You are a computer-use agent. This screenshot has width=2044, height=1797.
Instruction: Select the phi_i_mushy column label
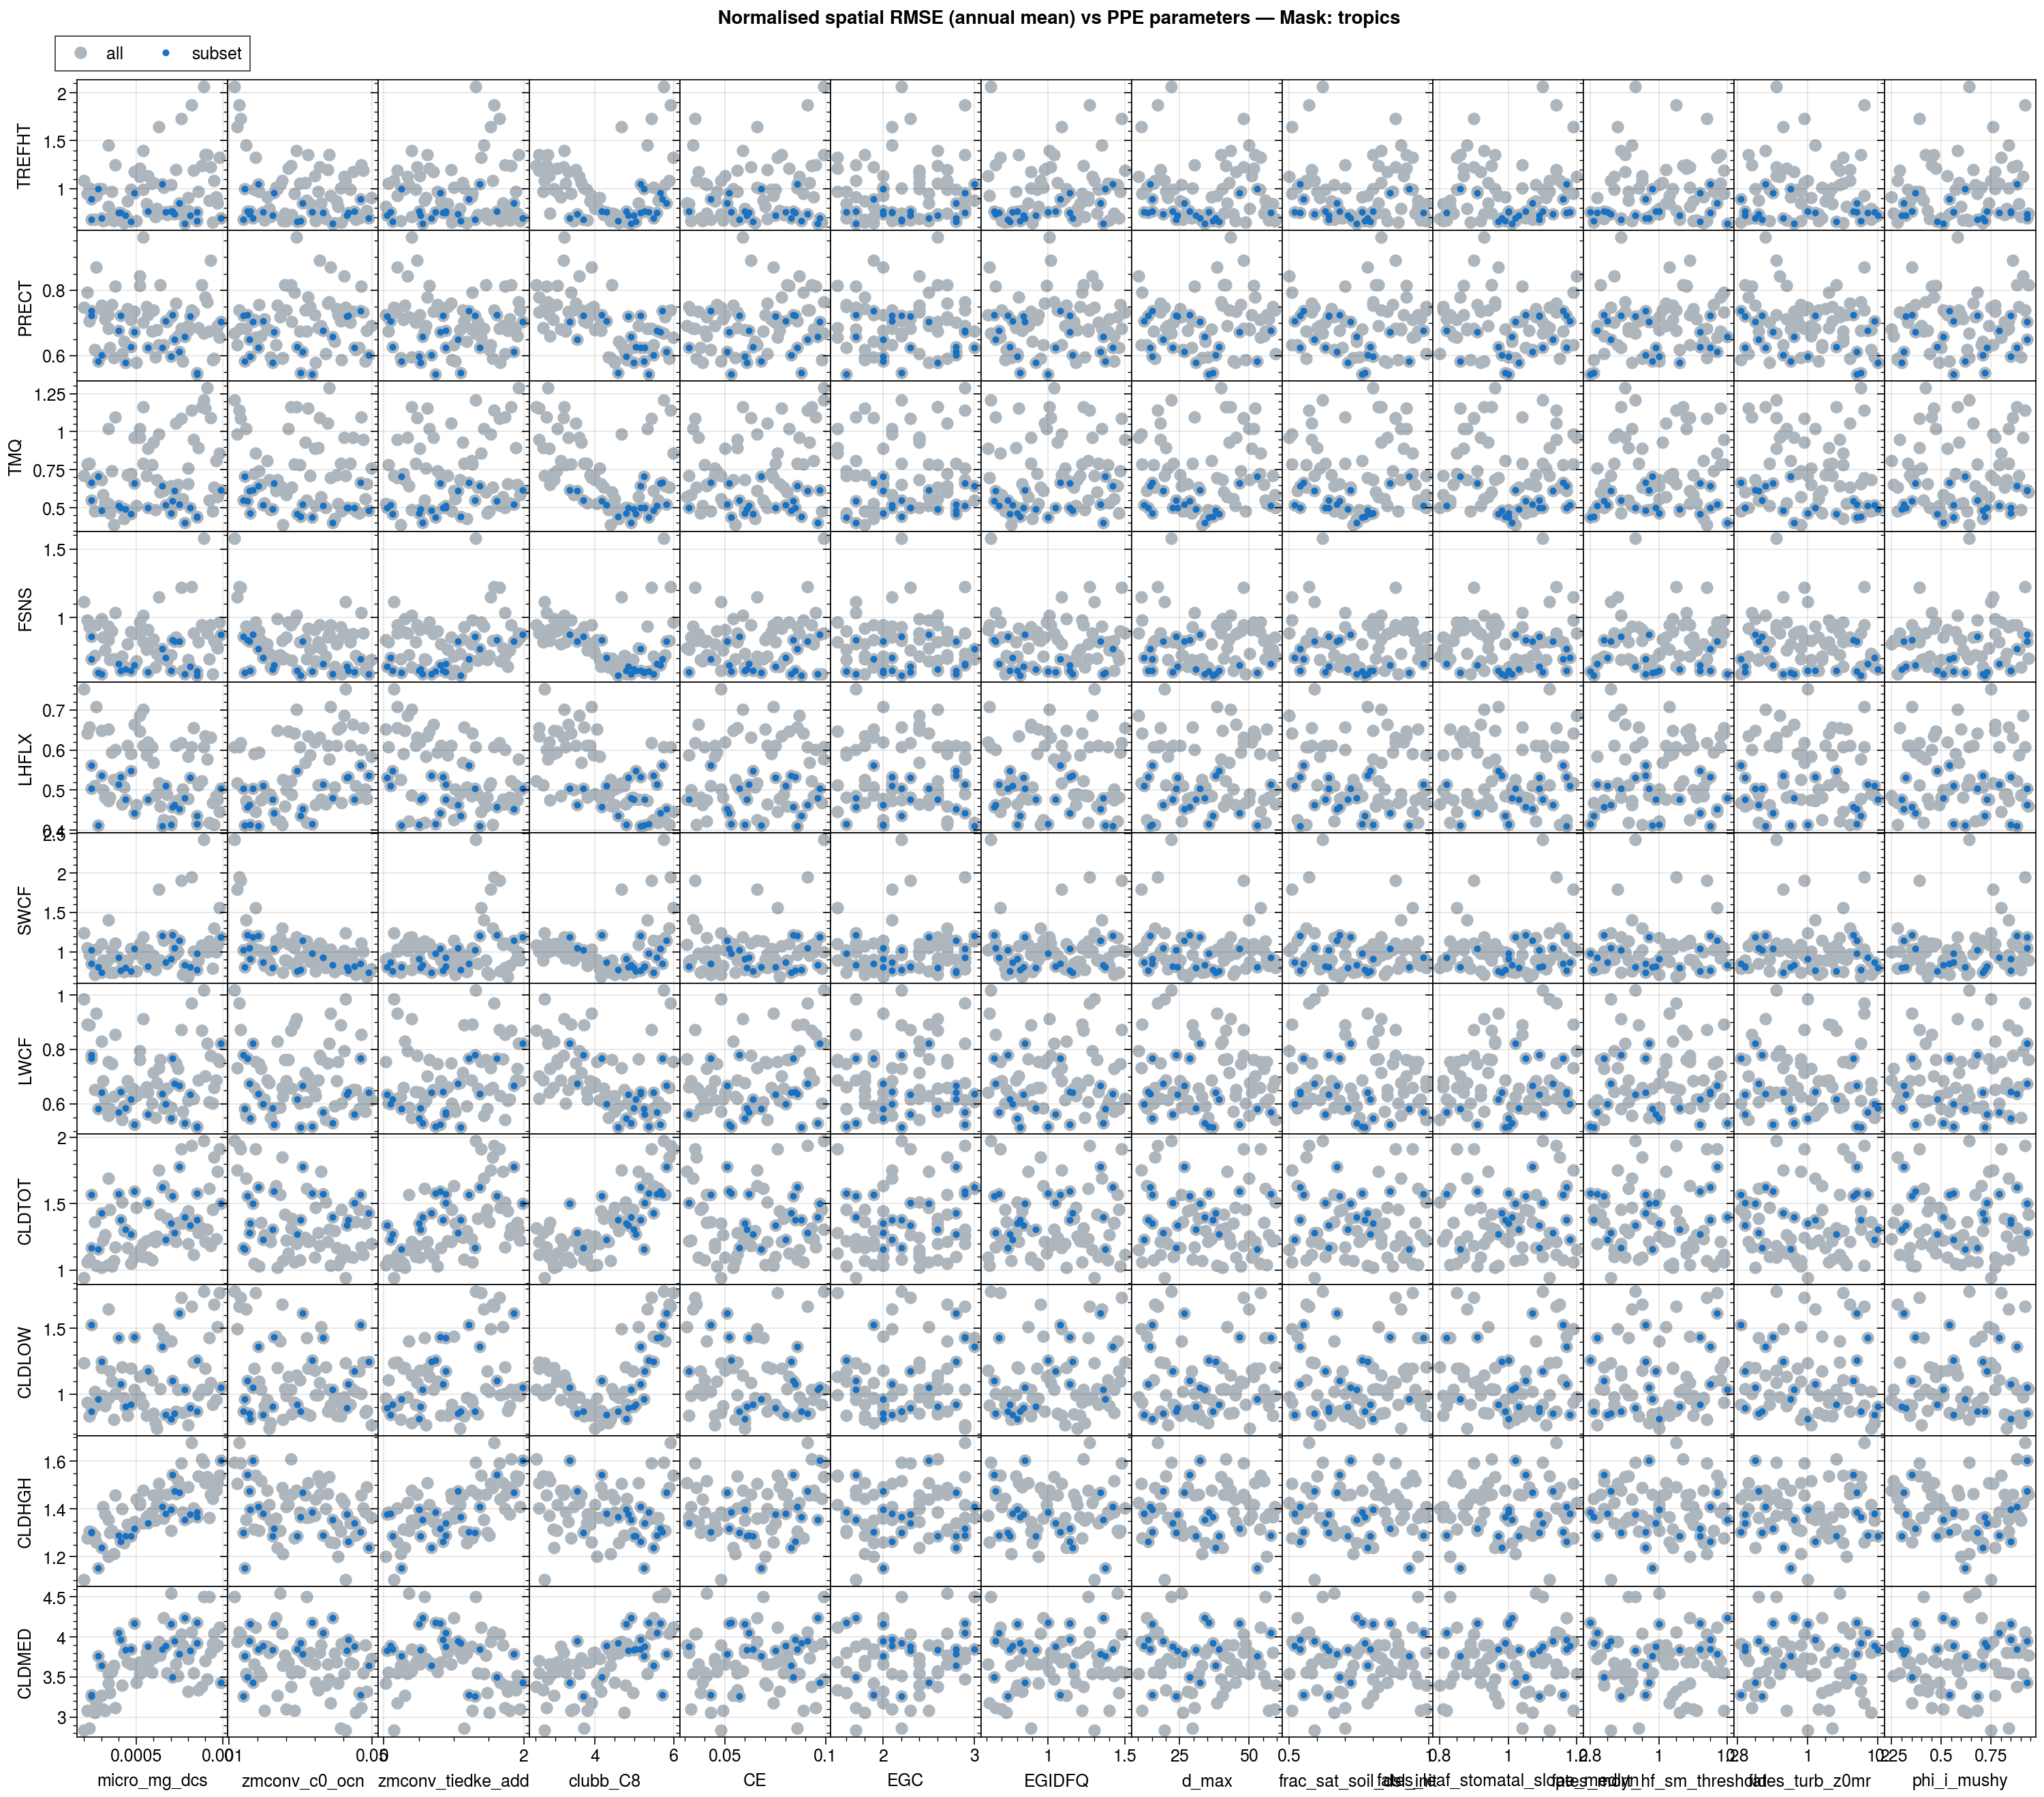(x=1959, y=1779)
